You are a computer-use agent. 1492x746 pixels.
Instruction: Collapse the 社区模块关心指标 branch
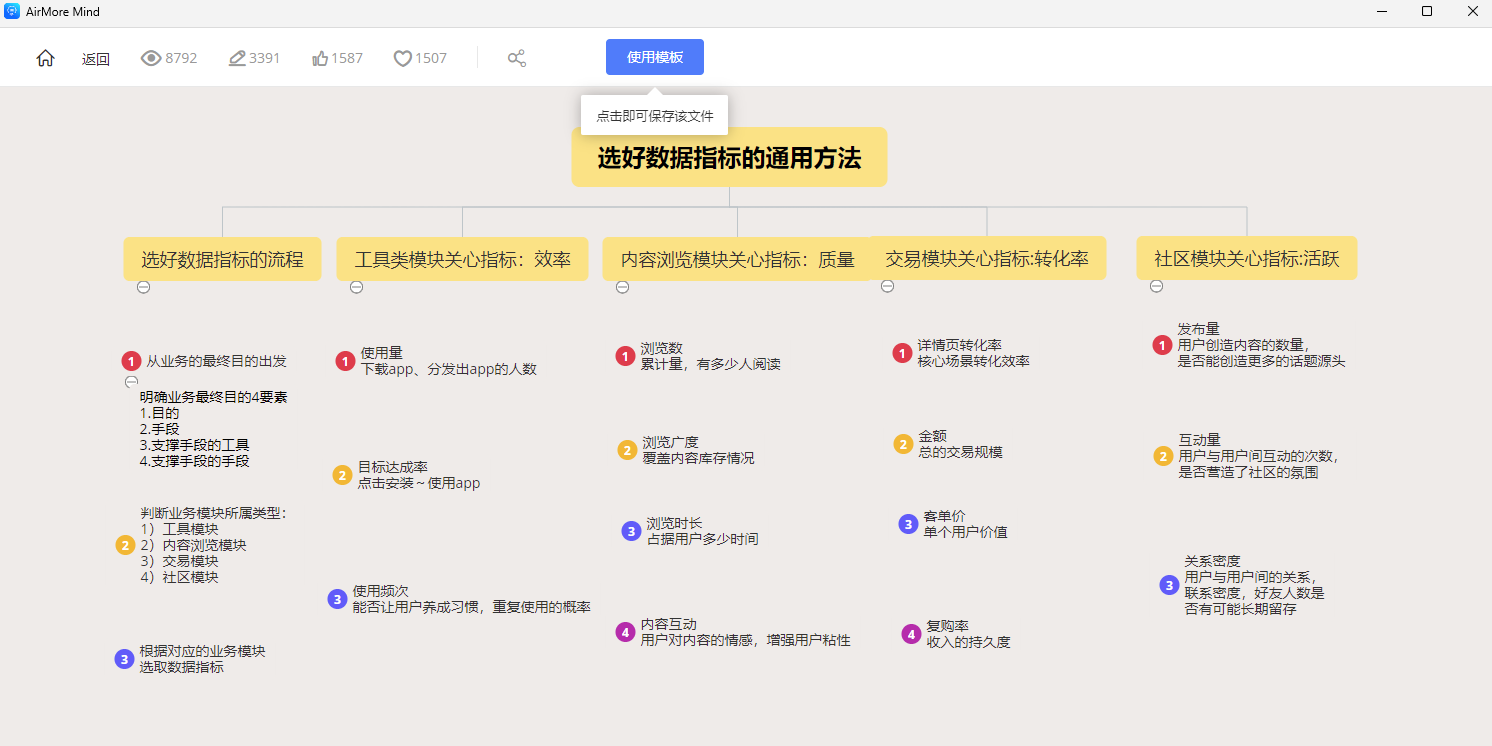pos(1156,286)
